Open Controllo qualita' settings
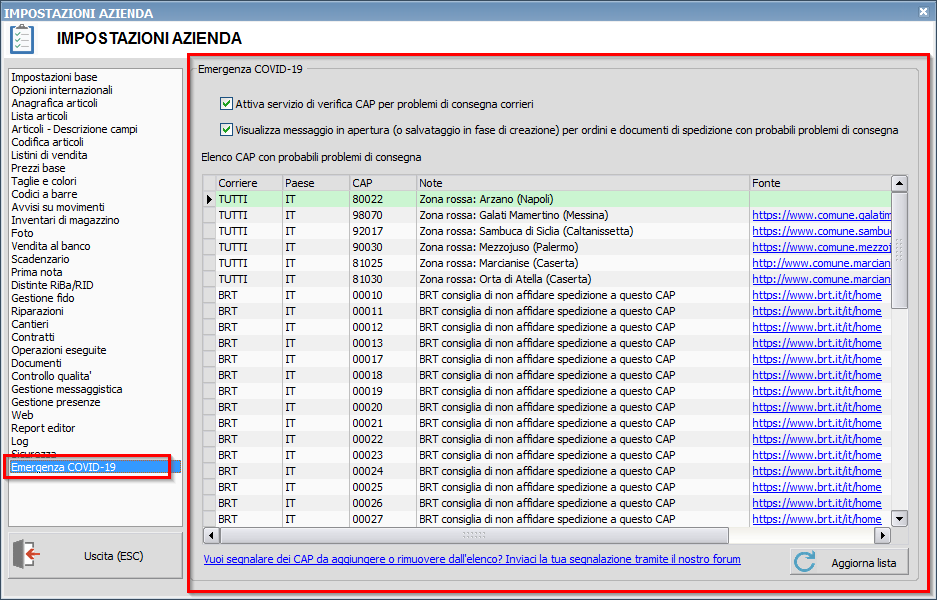Image resolution: width=937 pixels, height=600 pixels. (x=51, y=376)
